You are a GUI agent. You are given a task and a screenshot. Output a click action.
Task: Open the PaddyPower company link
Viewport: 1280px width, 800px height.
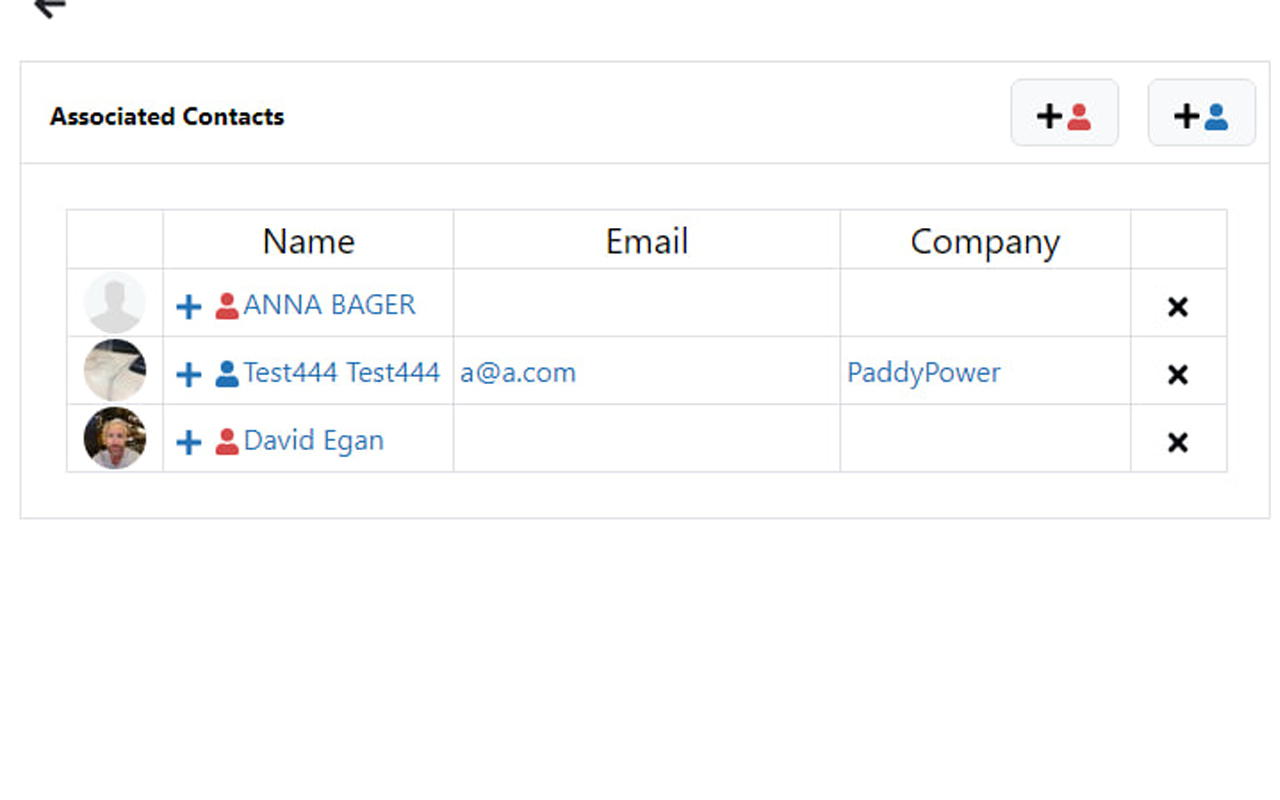[x=923, y=372]
